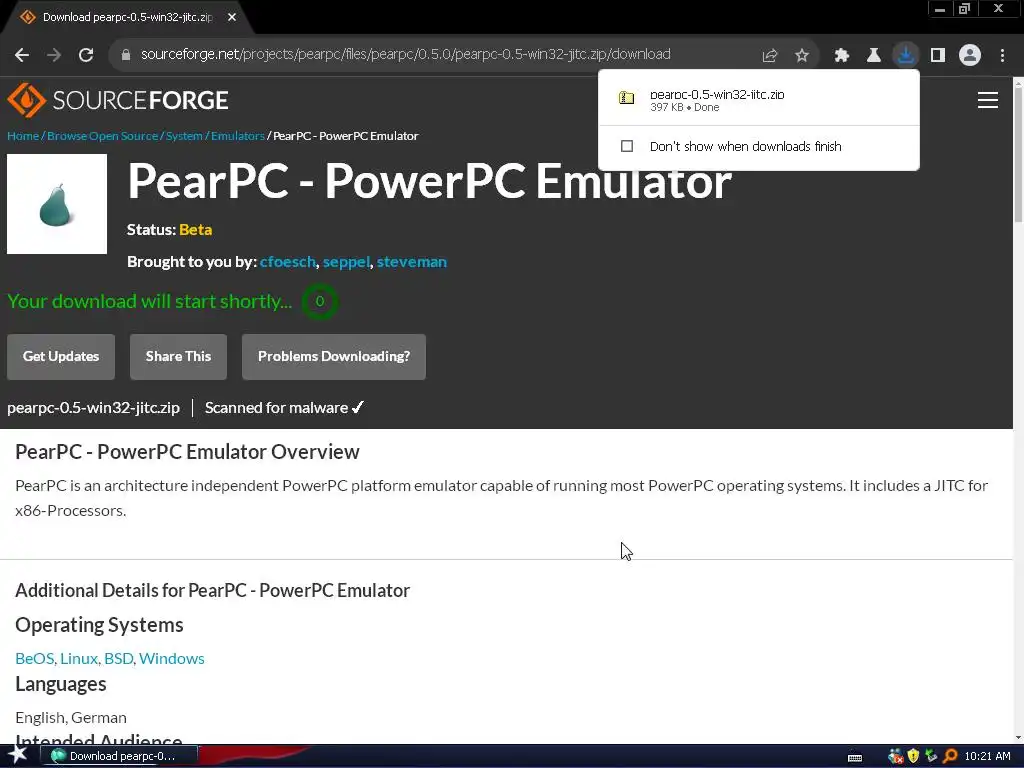Bookmark this page with the star
This screenshot has height=768, width=1024.
point(802,56)
